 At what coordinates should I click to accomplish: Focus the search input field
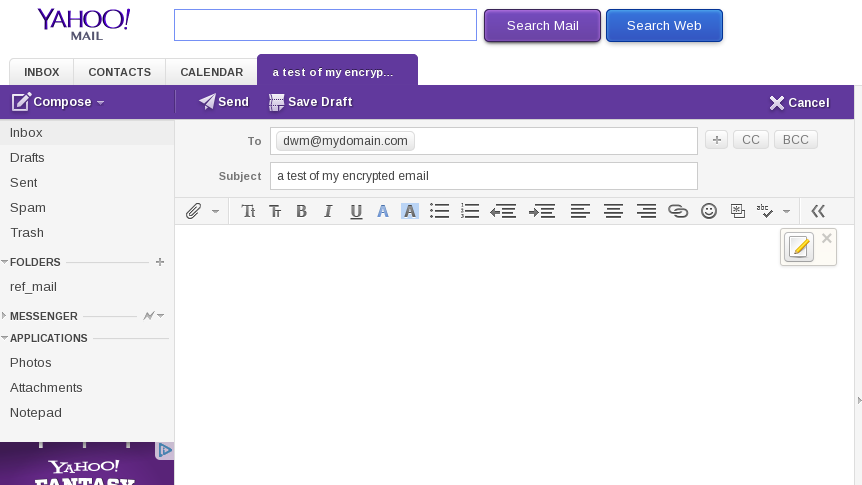(x=325, y=25)
